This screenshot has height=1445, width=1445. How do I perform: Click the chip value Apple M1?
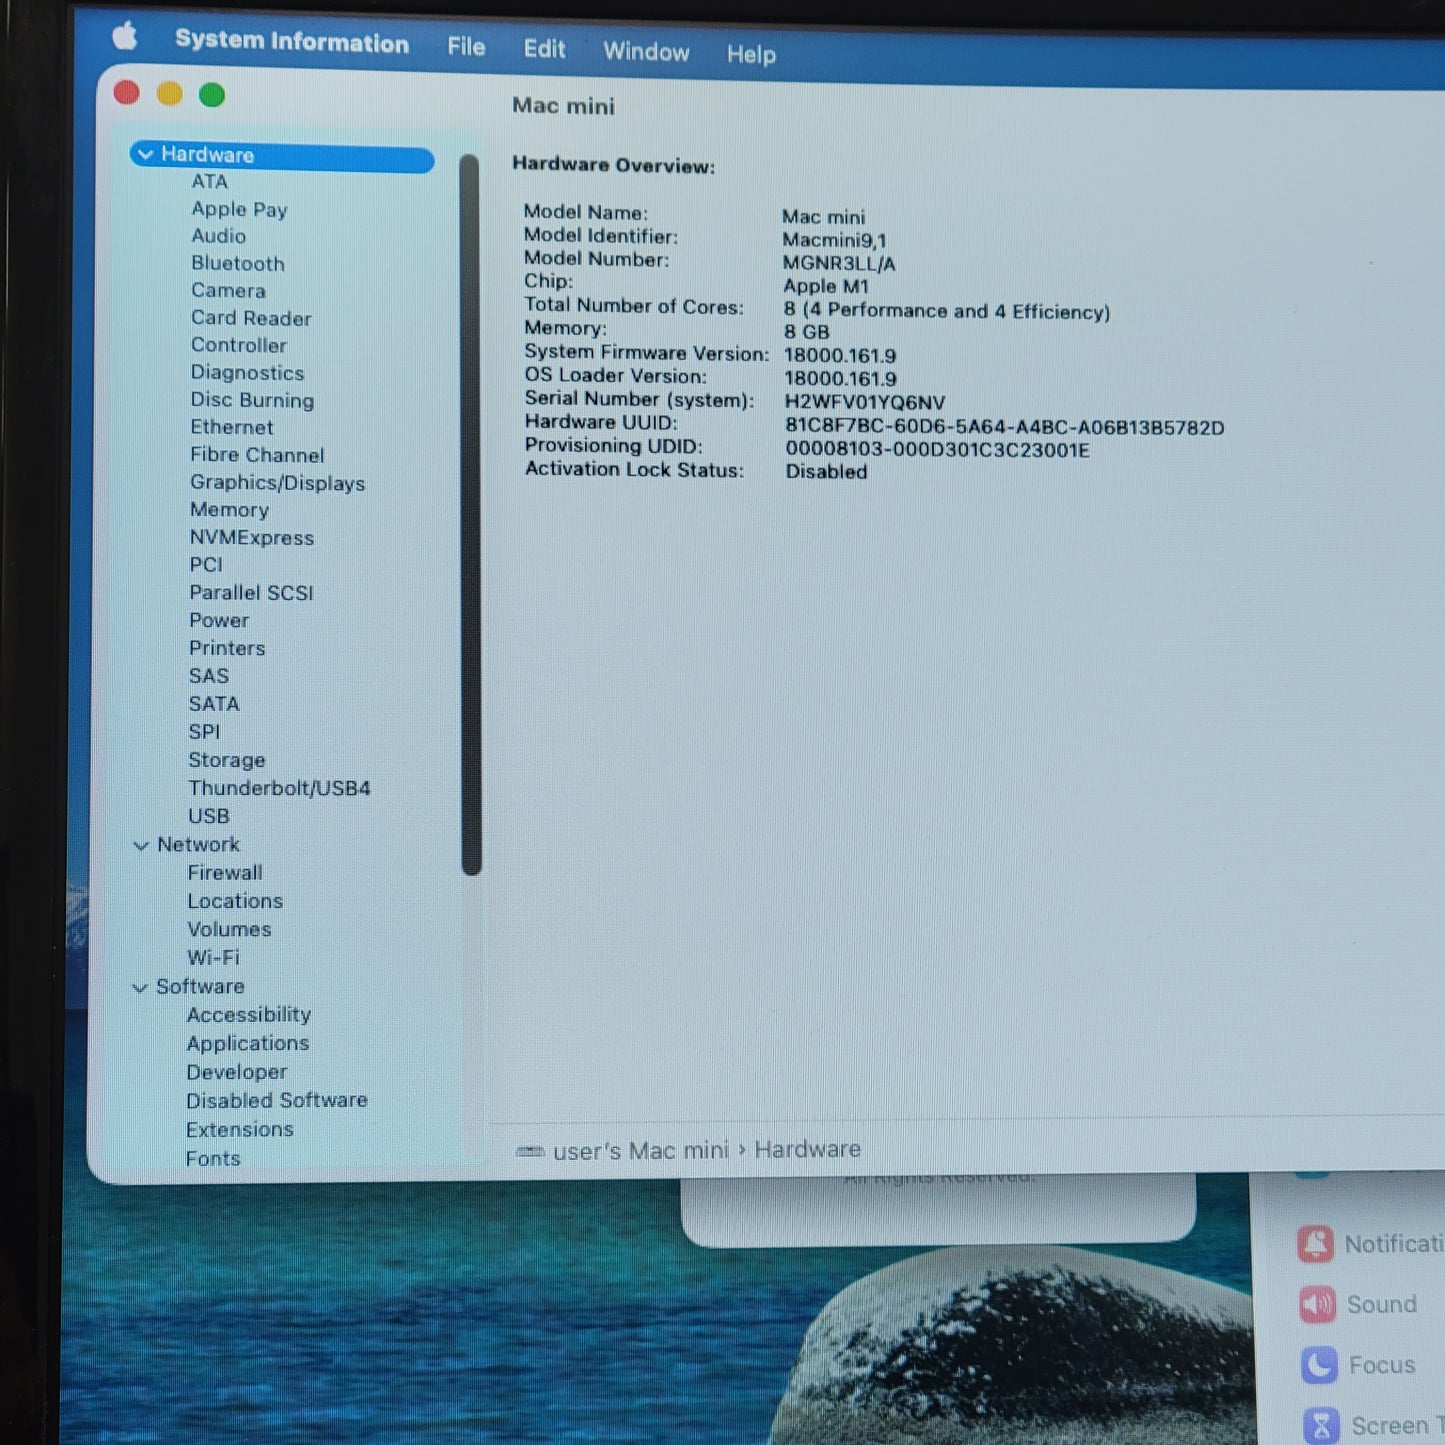pos(826,287)
